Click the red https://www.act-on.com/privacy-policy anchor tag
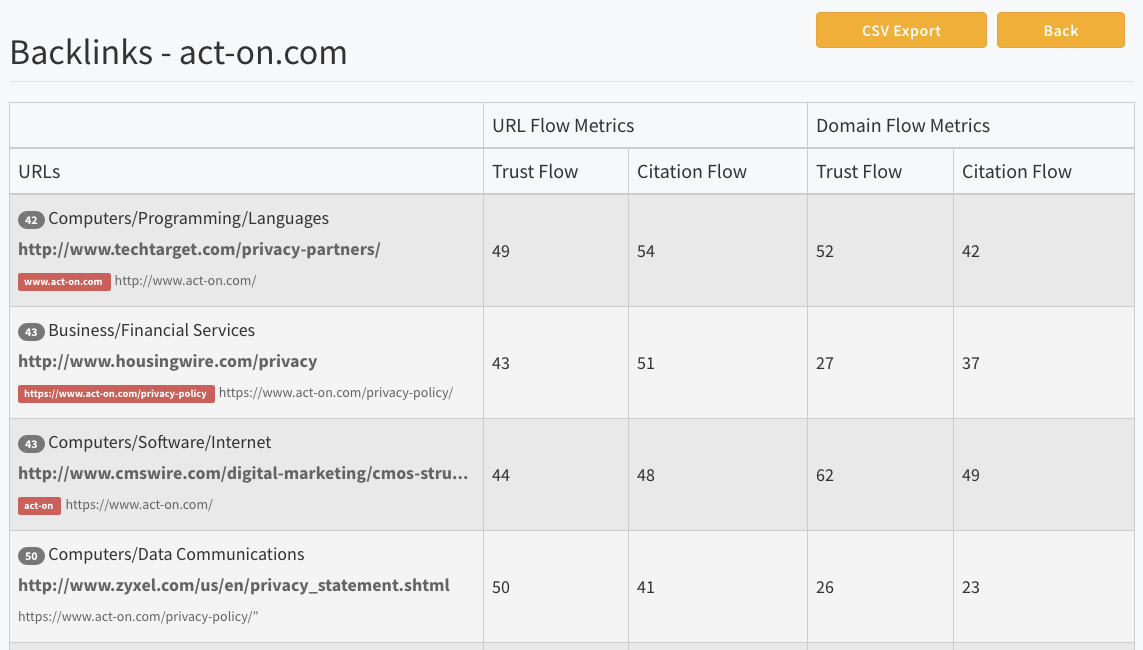 pos(116,393)
